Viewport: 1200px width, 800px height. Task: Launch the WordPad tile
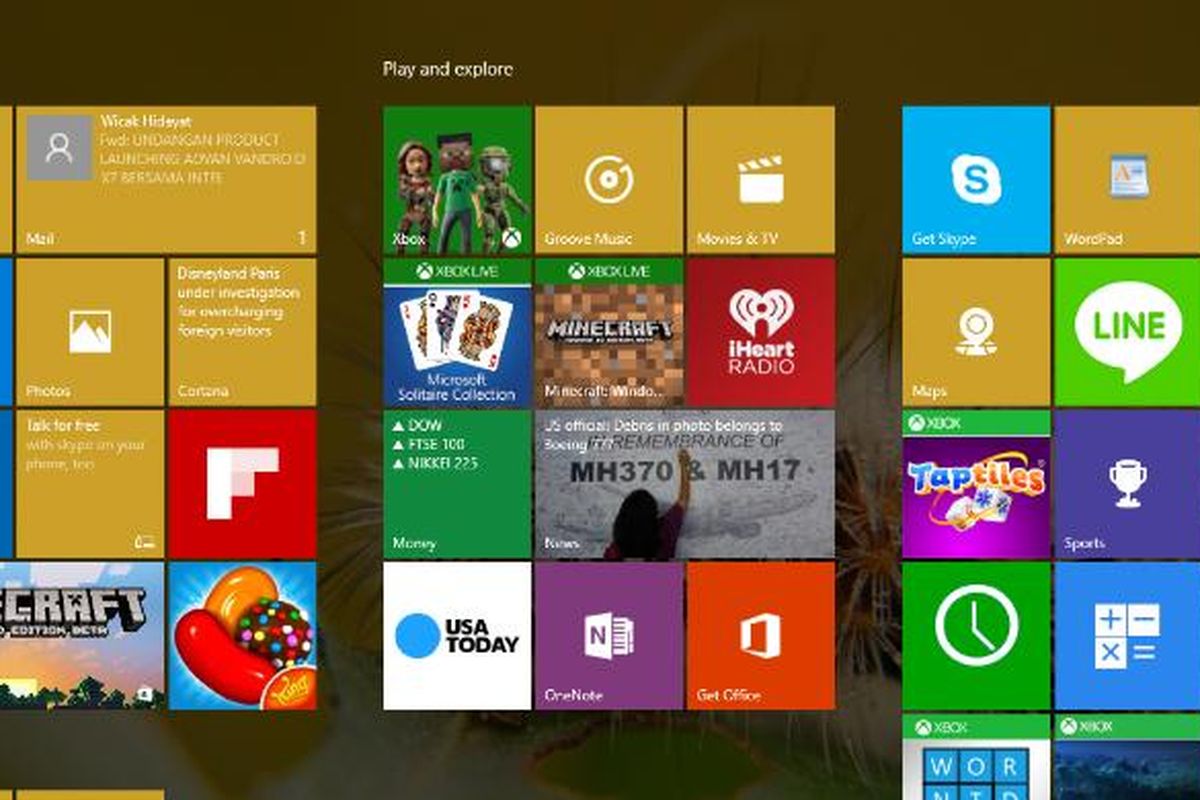(x=1127, y=180)
